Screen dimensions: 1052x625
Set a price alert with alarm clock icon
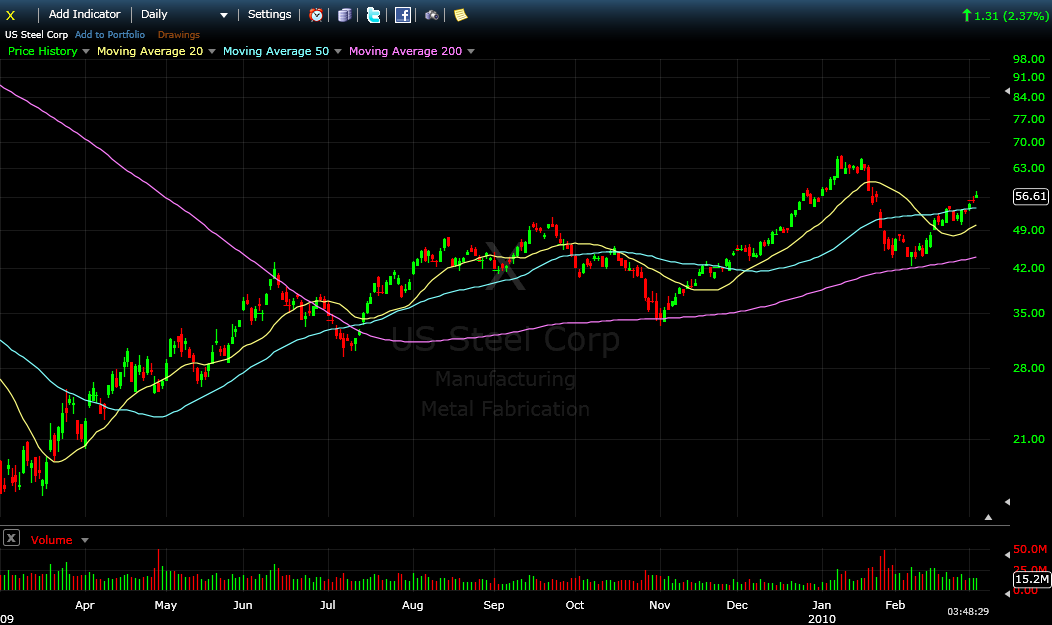316,15
